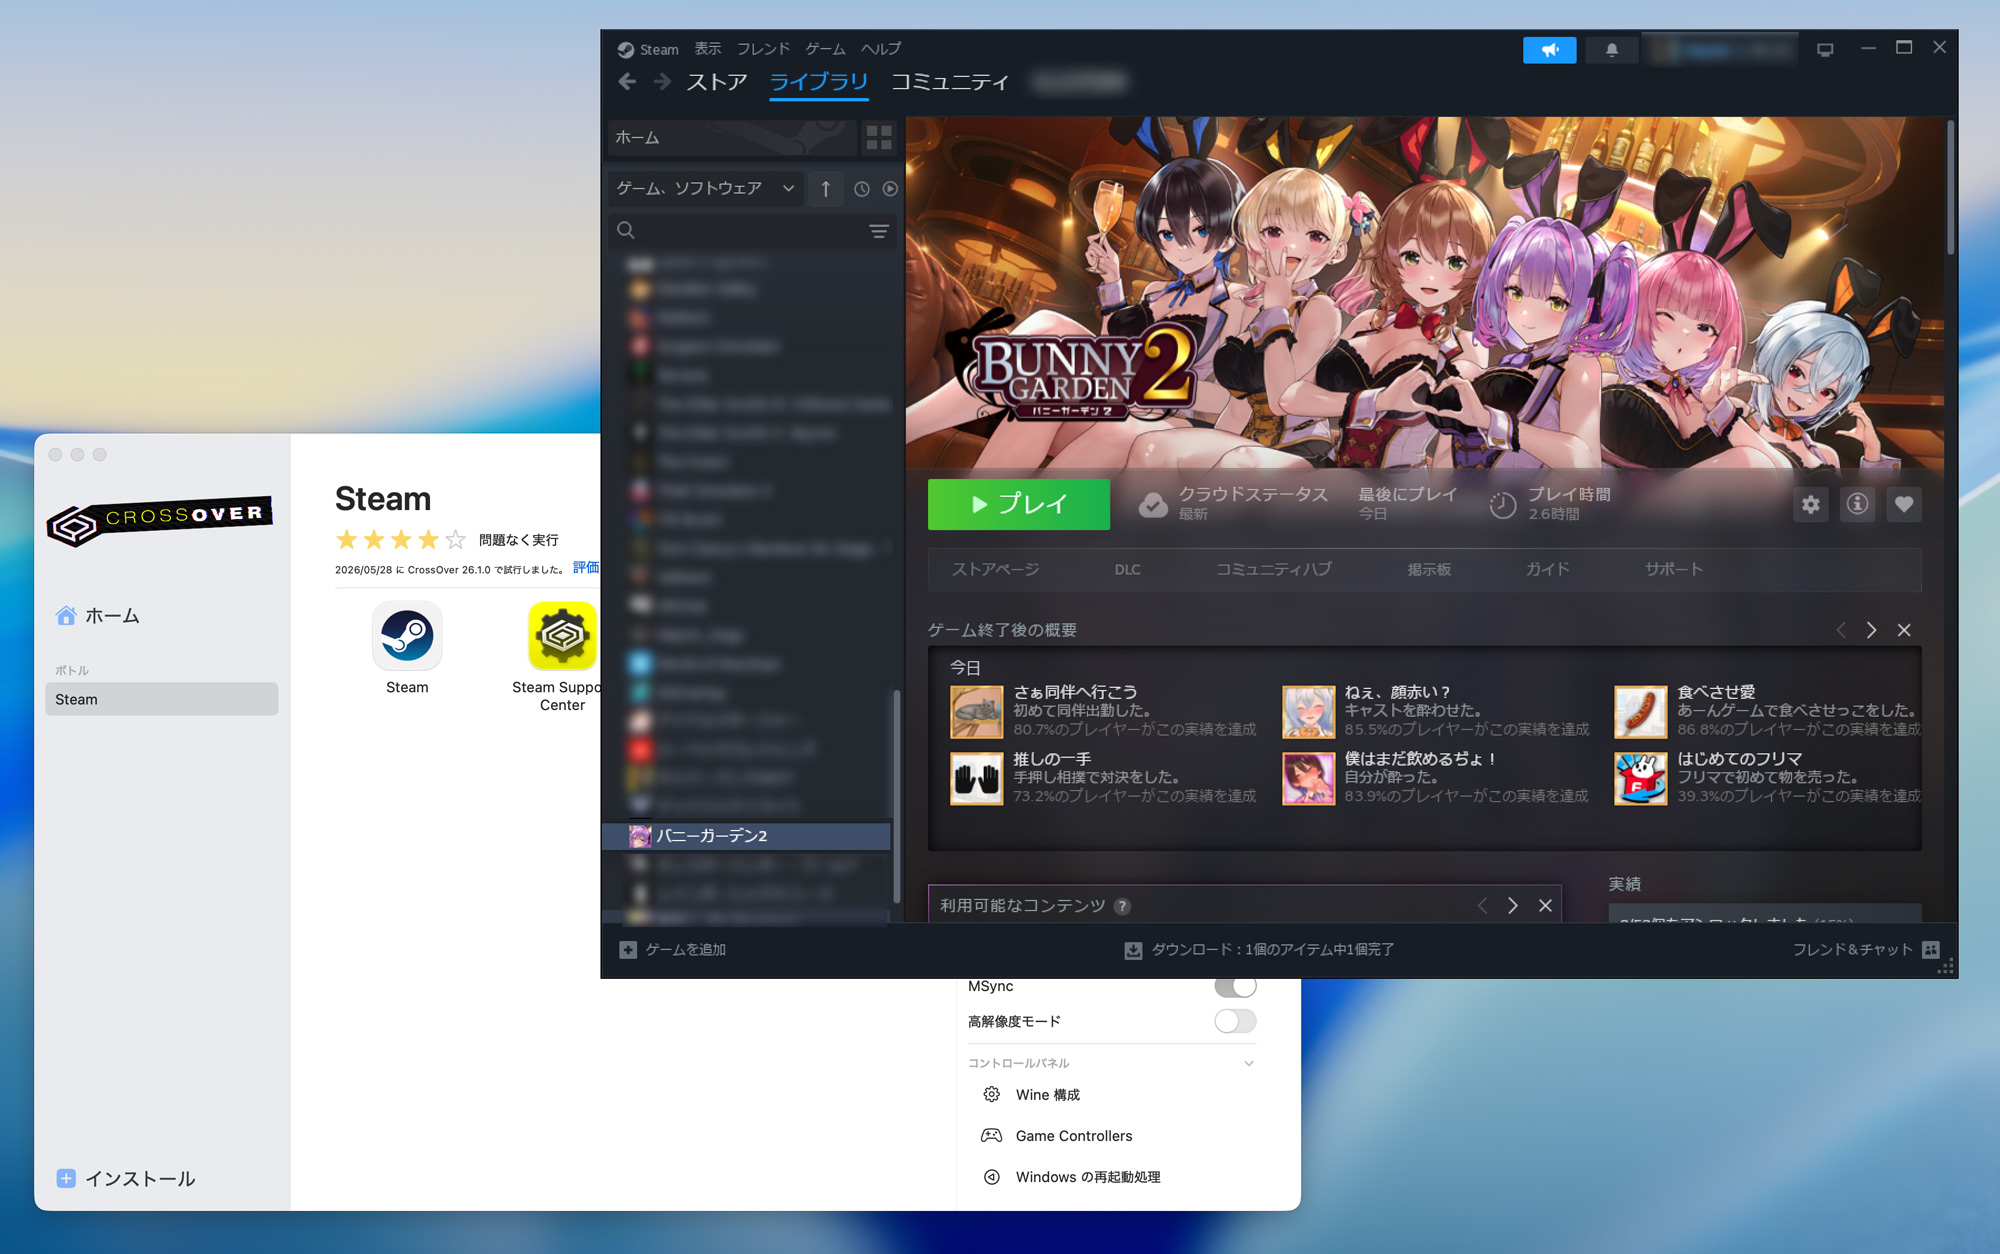Select バニーガーデン2 in library list
2000x1254 pixels.
[747, 836]
